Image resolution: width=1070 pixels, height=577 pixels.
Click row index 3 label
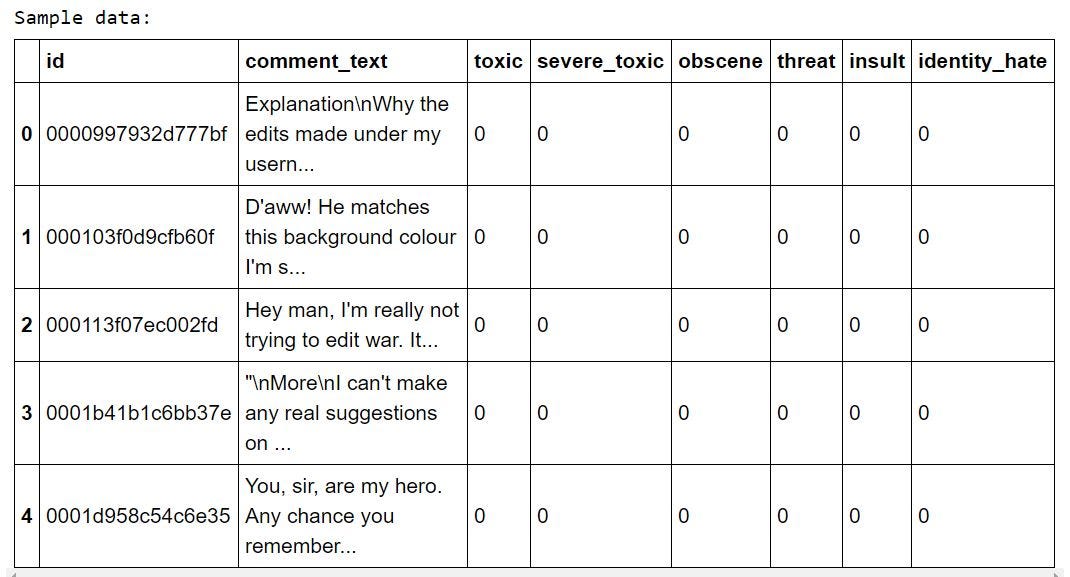click(x=27, y=413)
